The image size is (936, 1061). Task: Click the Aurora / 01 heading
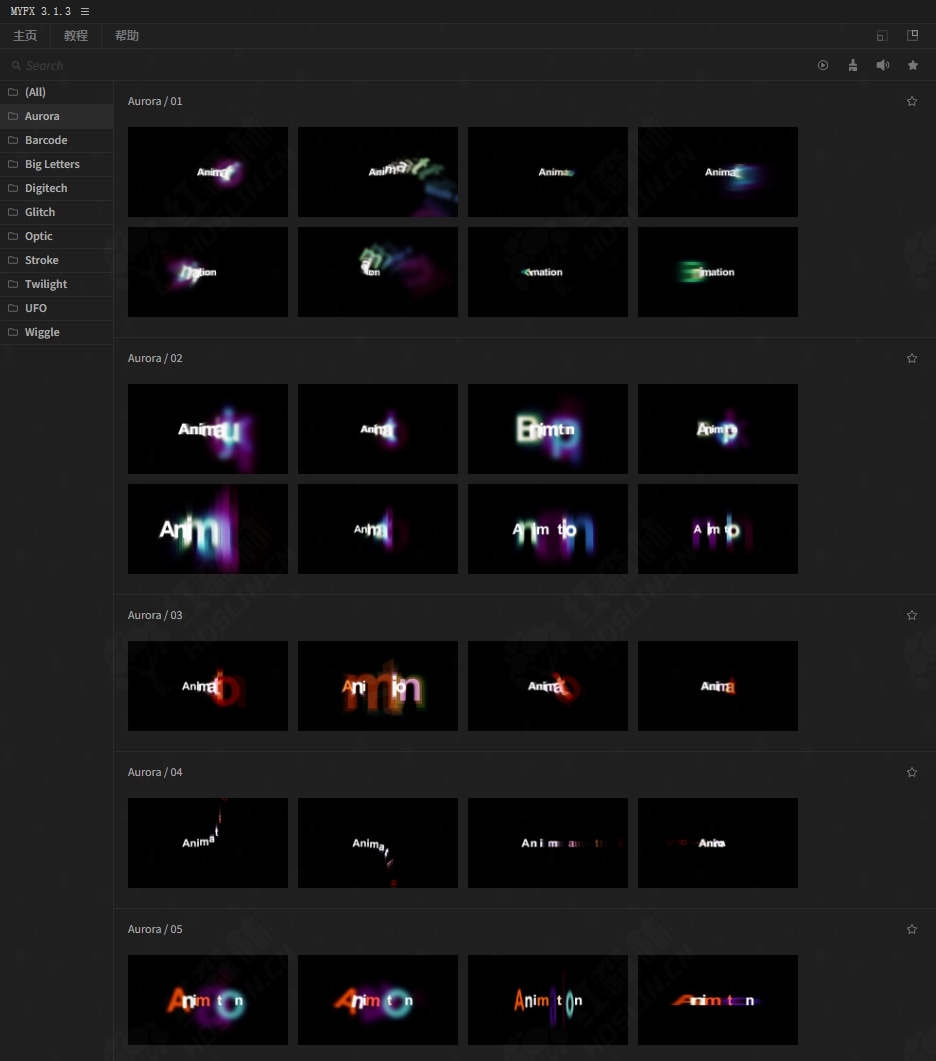pos(155,101)
